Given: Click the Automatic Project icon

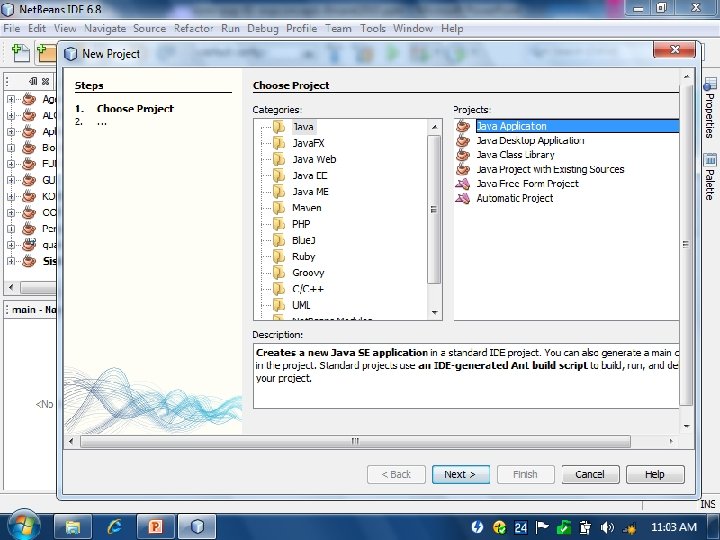Looking at the screenshot, I should click(x=463, y=198).
